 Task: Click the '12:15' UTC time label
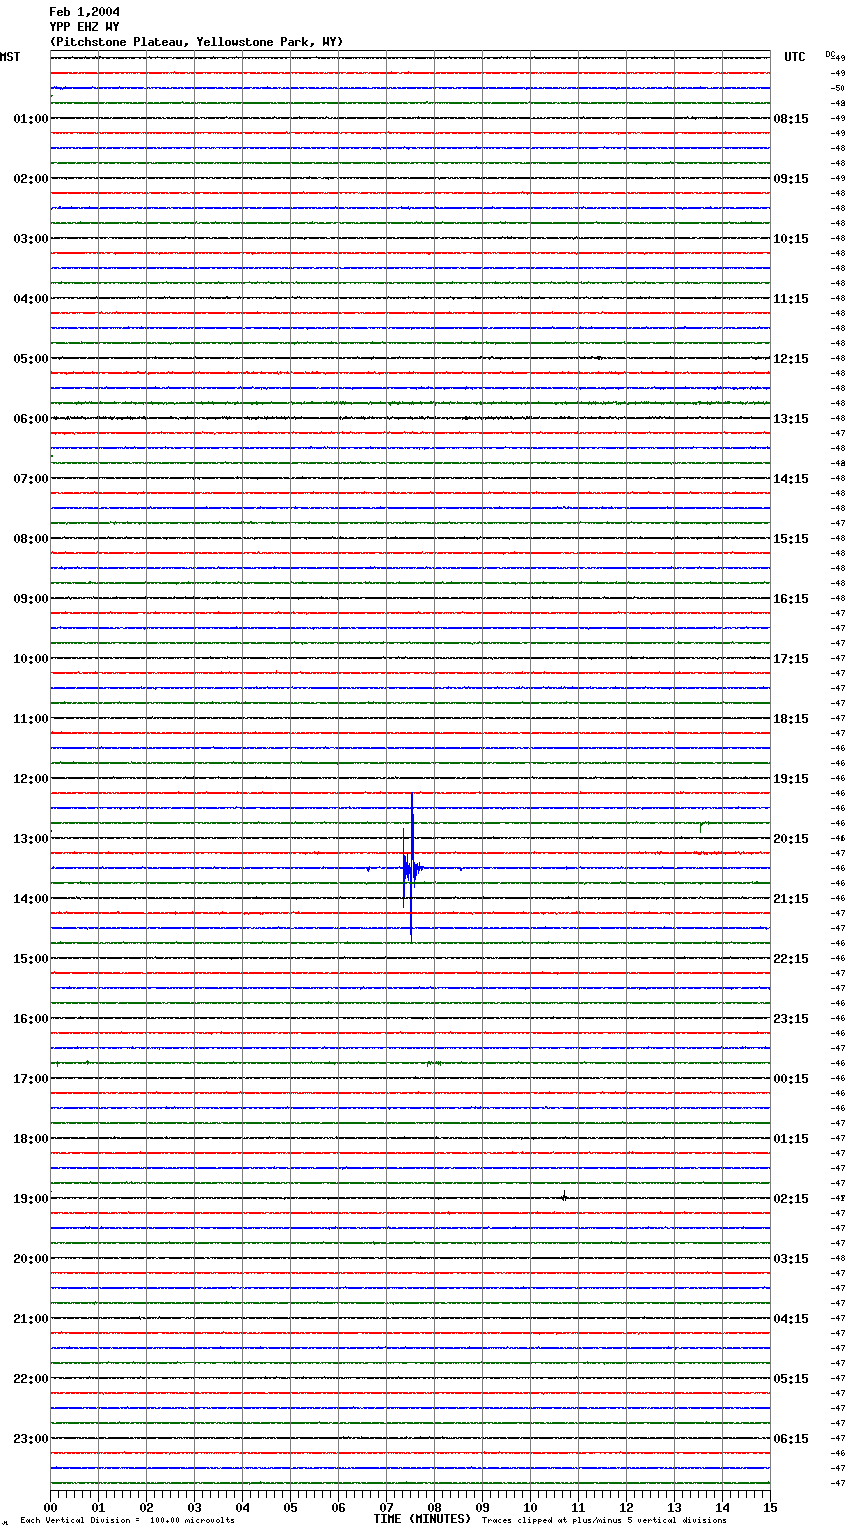tap(791, 359)
